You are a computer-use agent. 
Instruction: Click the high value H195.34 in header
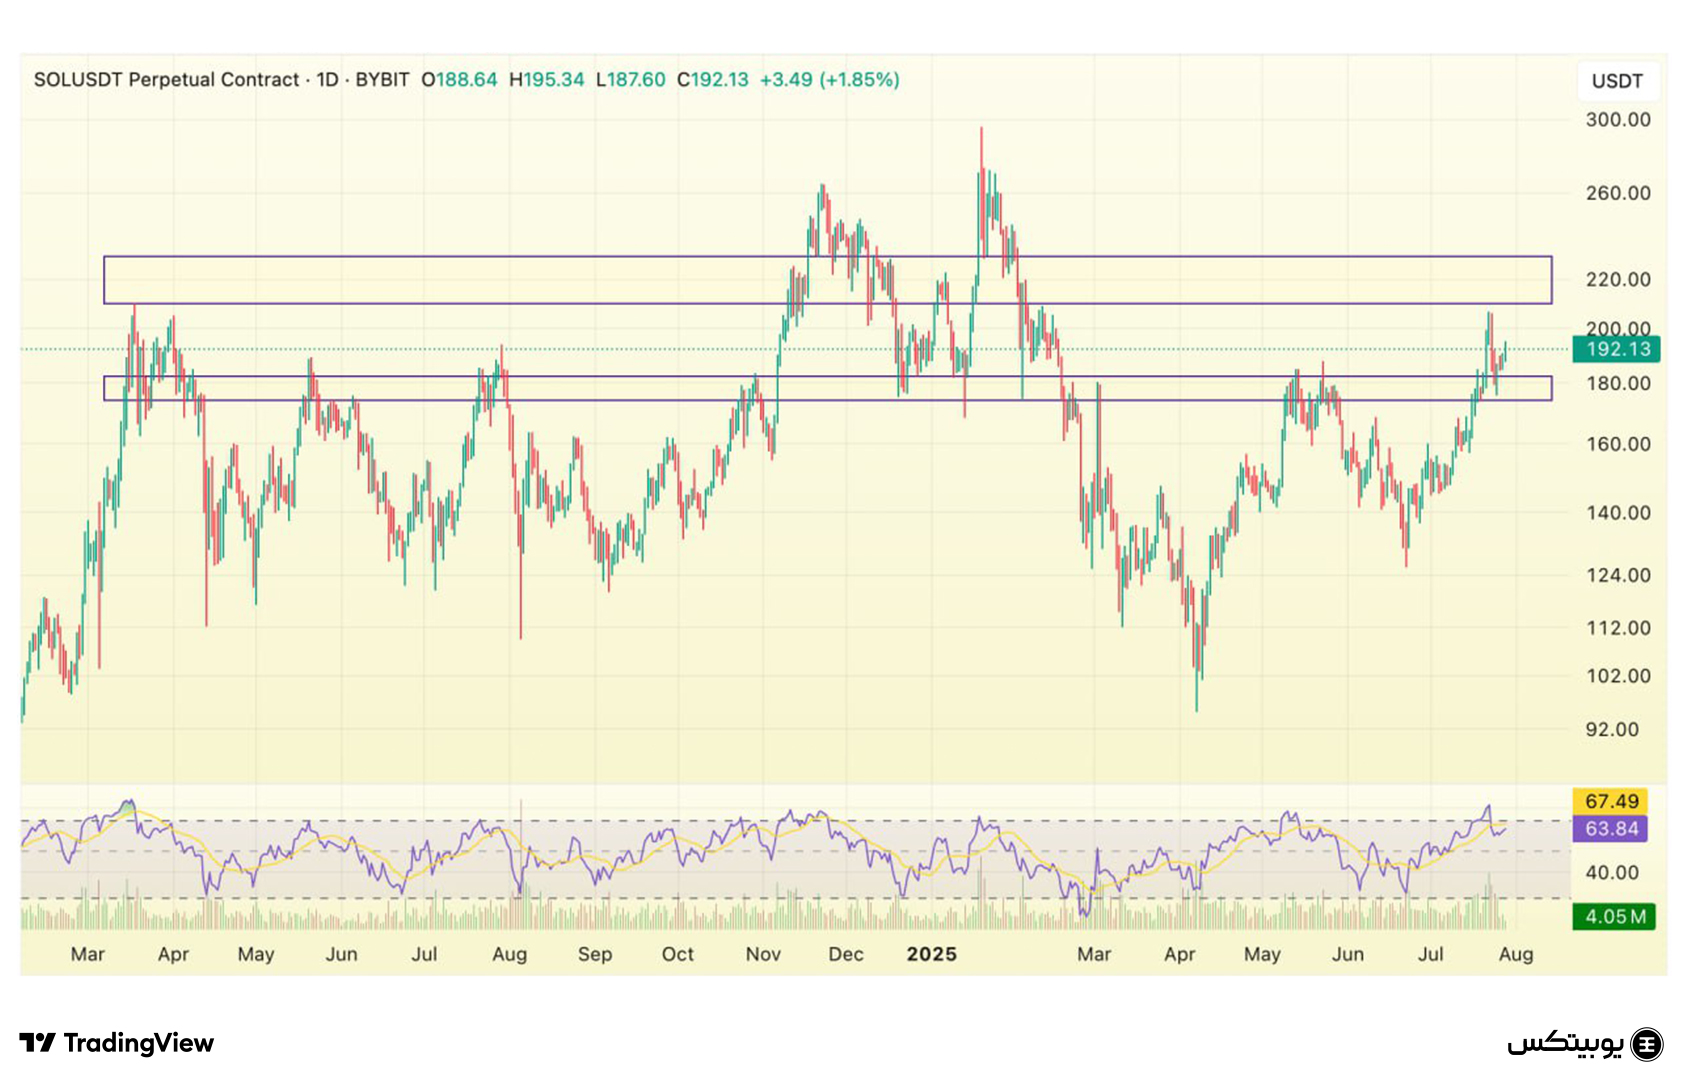tap(546, 80)
